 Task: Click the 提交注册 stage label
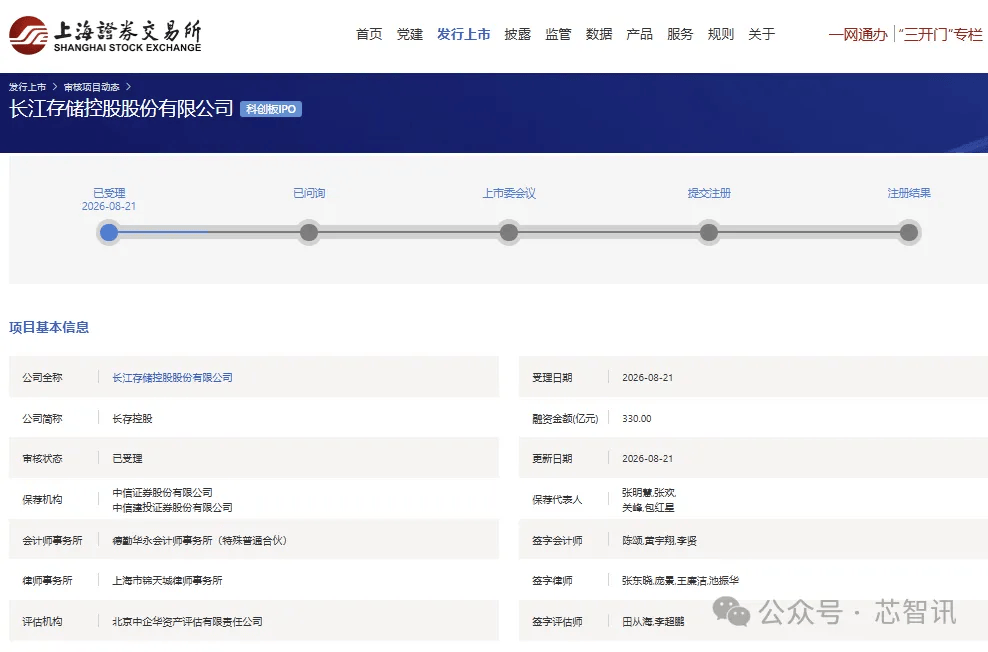pos(709,193)
